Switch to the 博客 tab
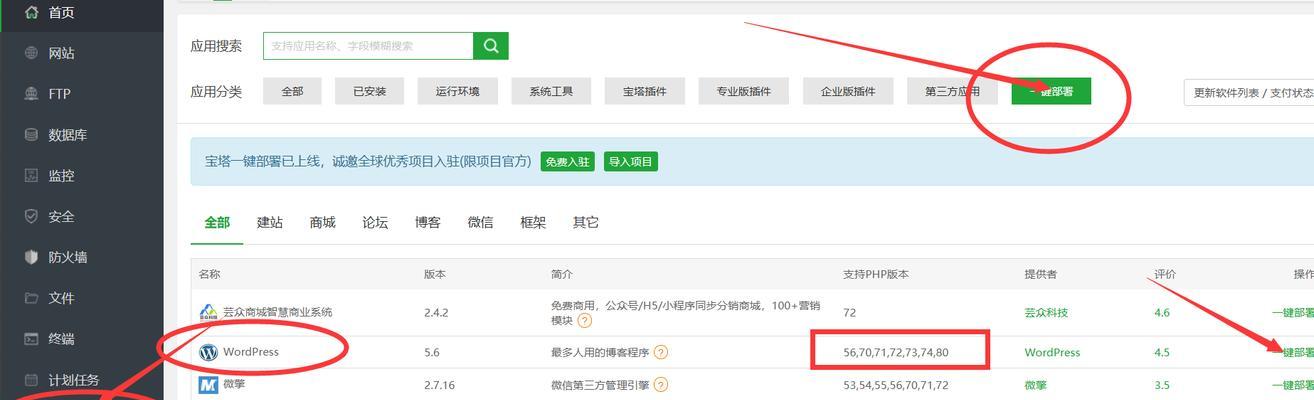The image size is (1314, 400). (428, 222)
